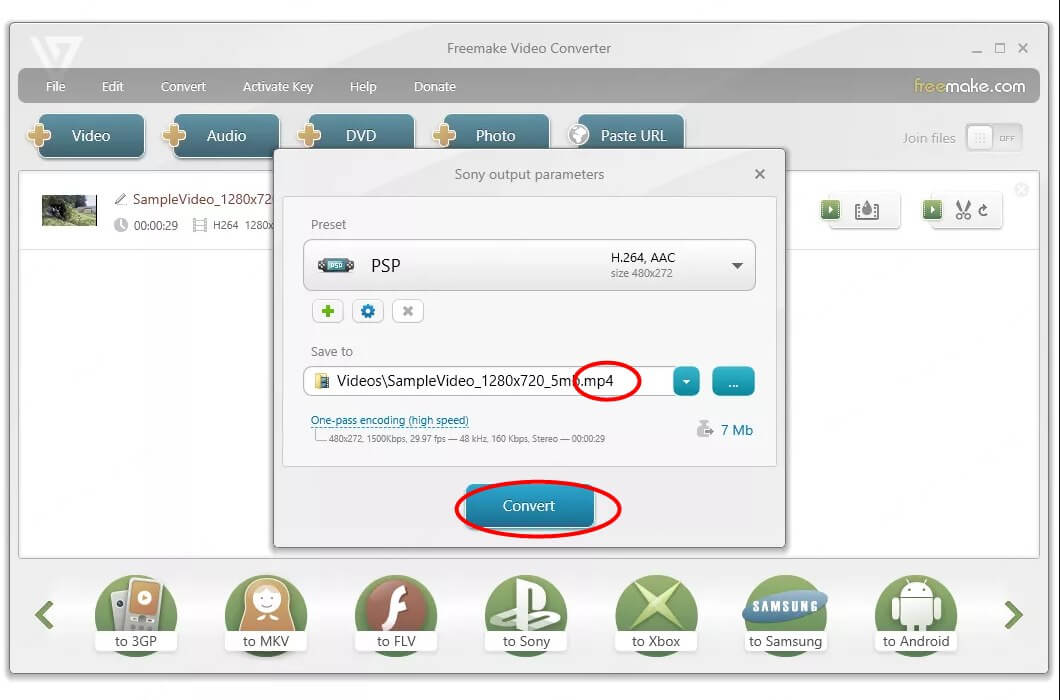Browse for output folder with ellipsis button
The height and width of the screenshot is (700, 1060).
tap(733, 381)
